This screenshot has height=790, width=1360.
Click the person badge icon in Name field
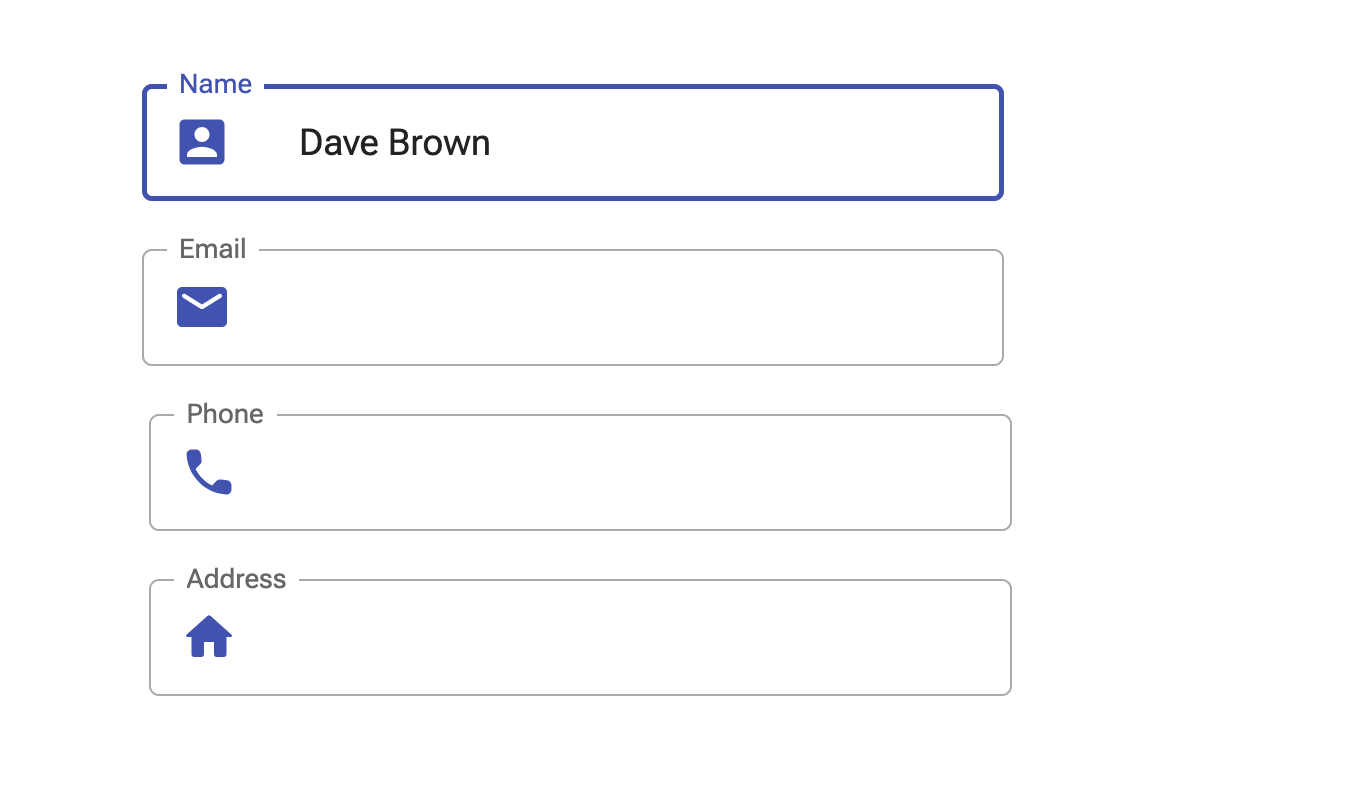pos(202,142)
